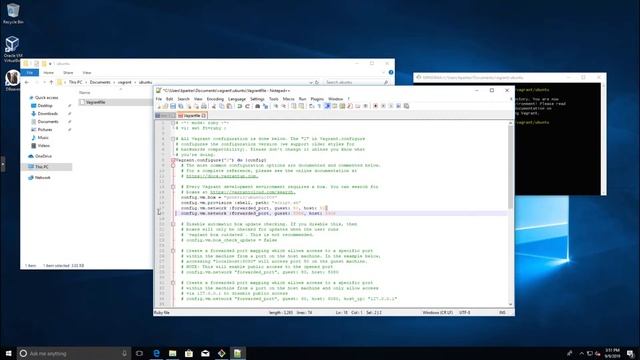Expand the File Explorer ribbon chevron
The width and height of the screenshot is (640, 360).
point(383,73)
